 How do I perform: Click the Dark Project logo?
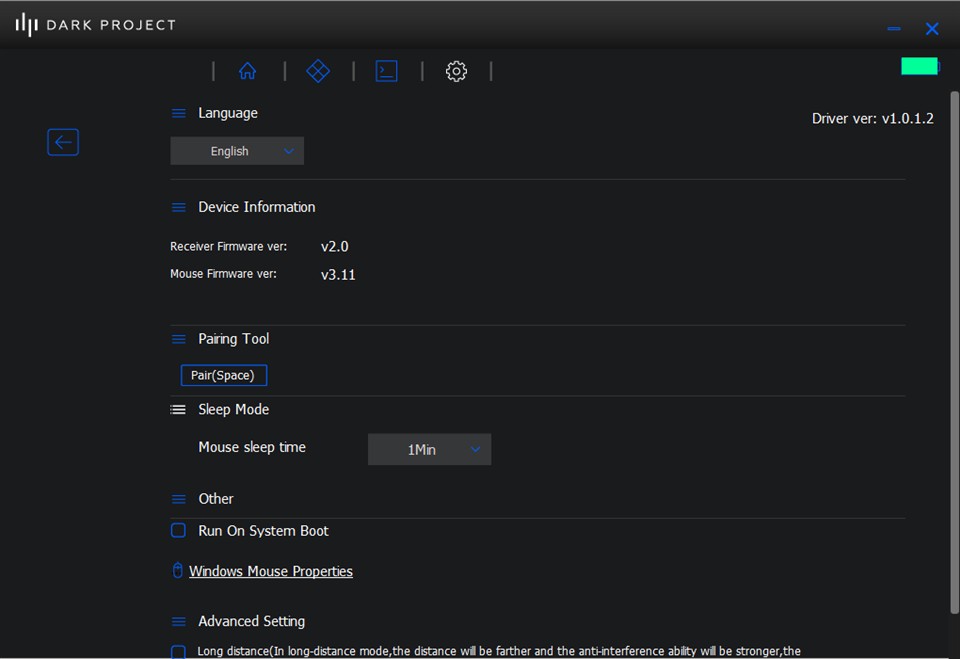click(x=95, y=25)
